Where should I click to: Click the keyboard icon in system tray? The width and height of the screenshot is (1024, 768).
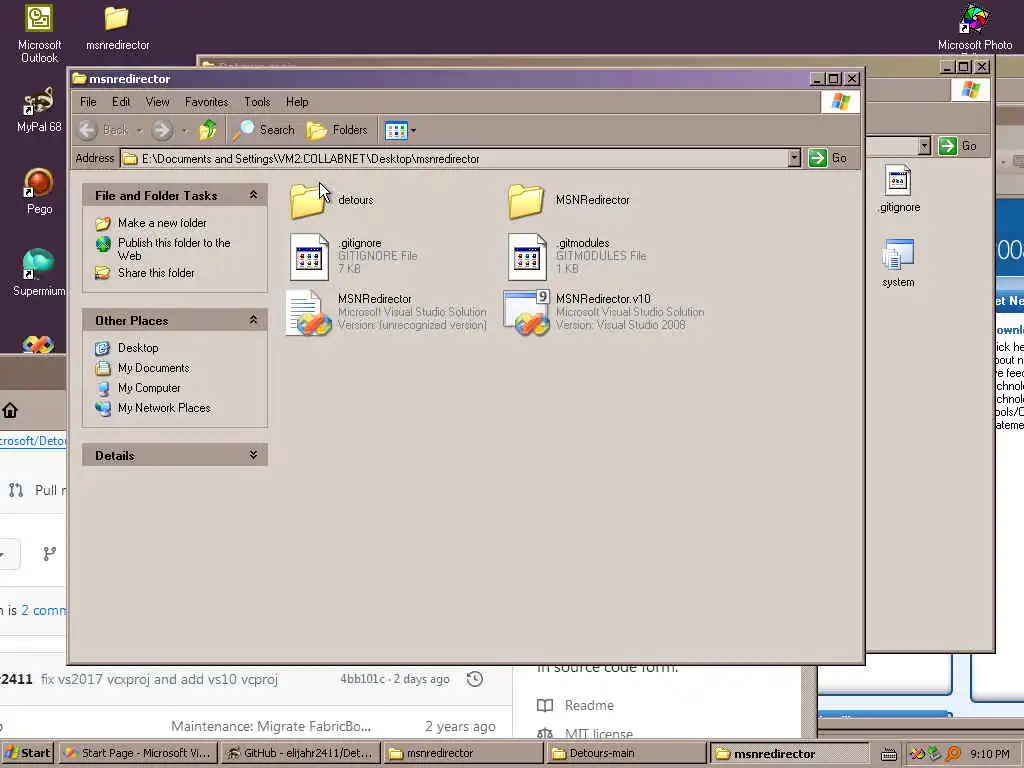click(888, 754)
